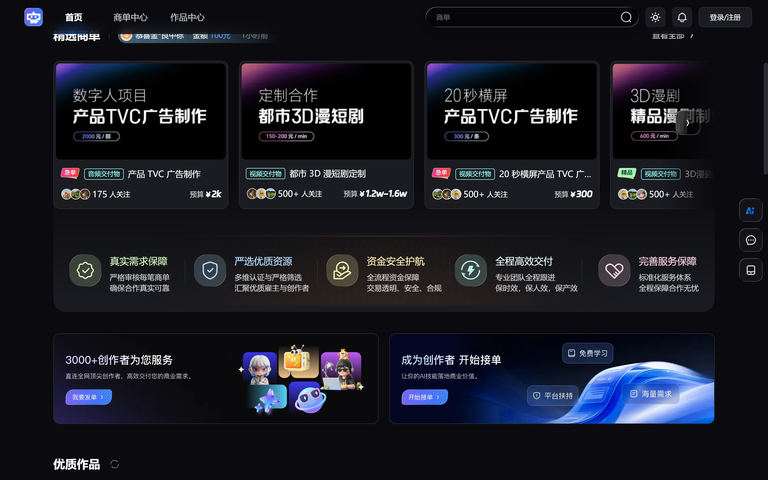Refresh 优质作品 with the reload icon

pos(115,464)
